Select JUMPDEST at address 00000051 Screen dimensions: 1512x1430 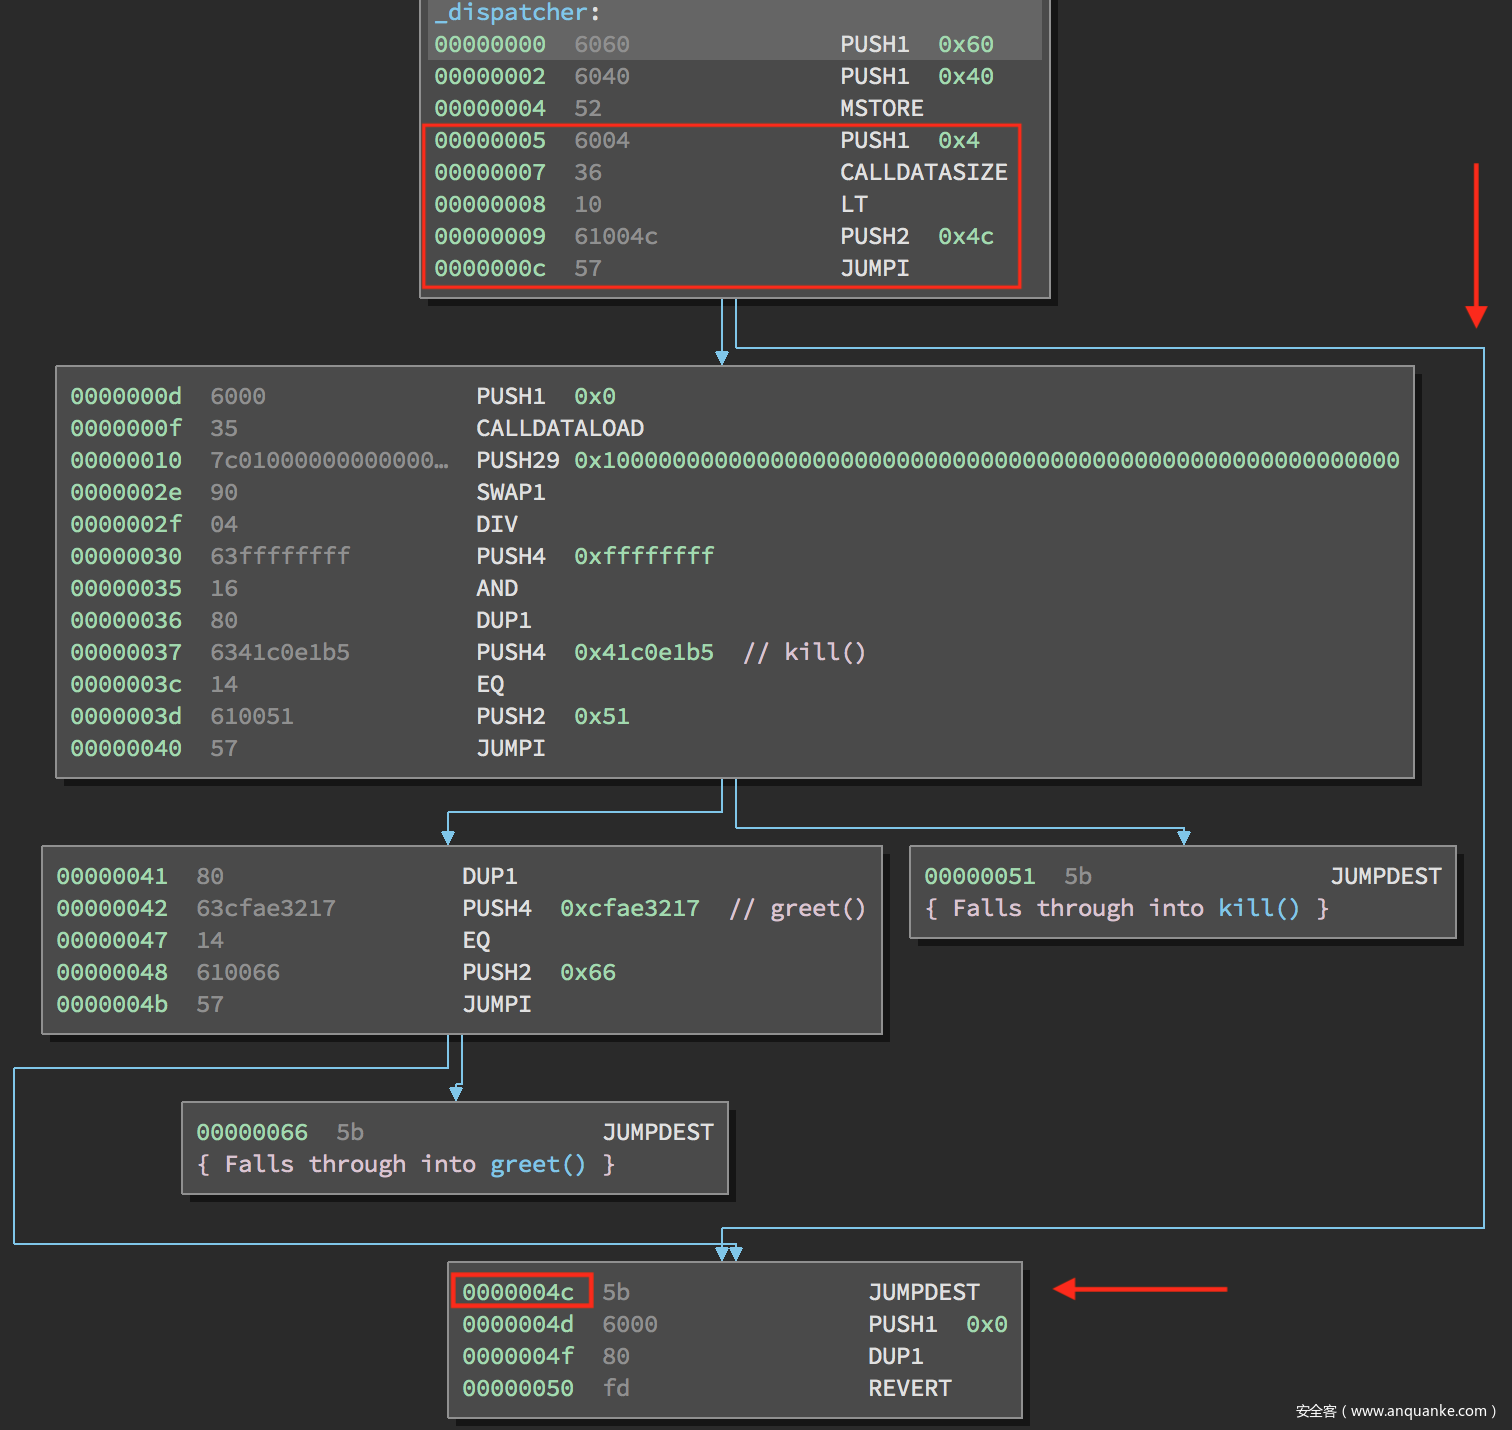click(1385, 876)
